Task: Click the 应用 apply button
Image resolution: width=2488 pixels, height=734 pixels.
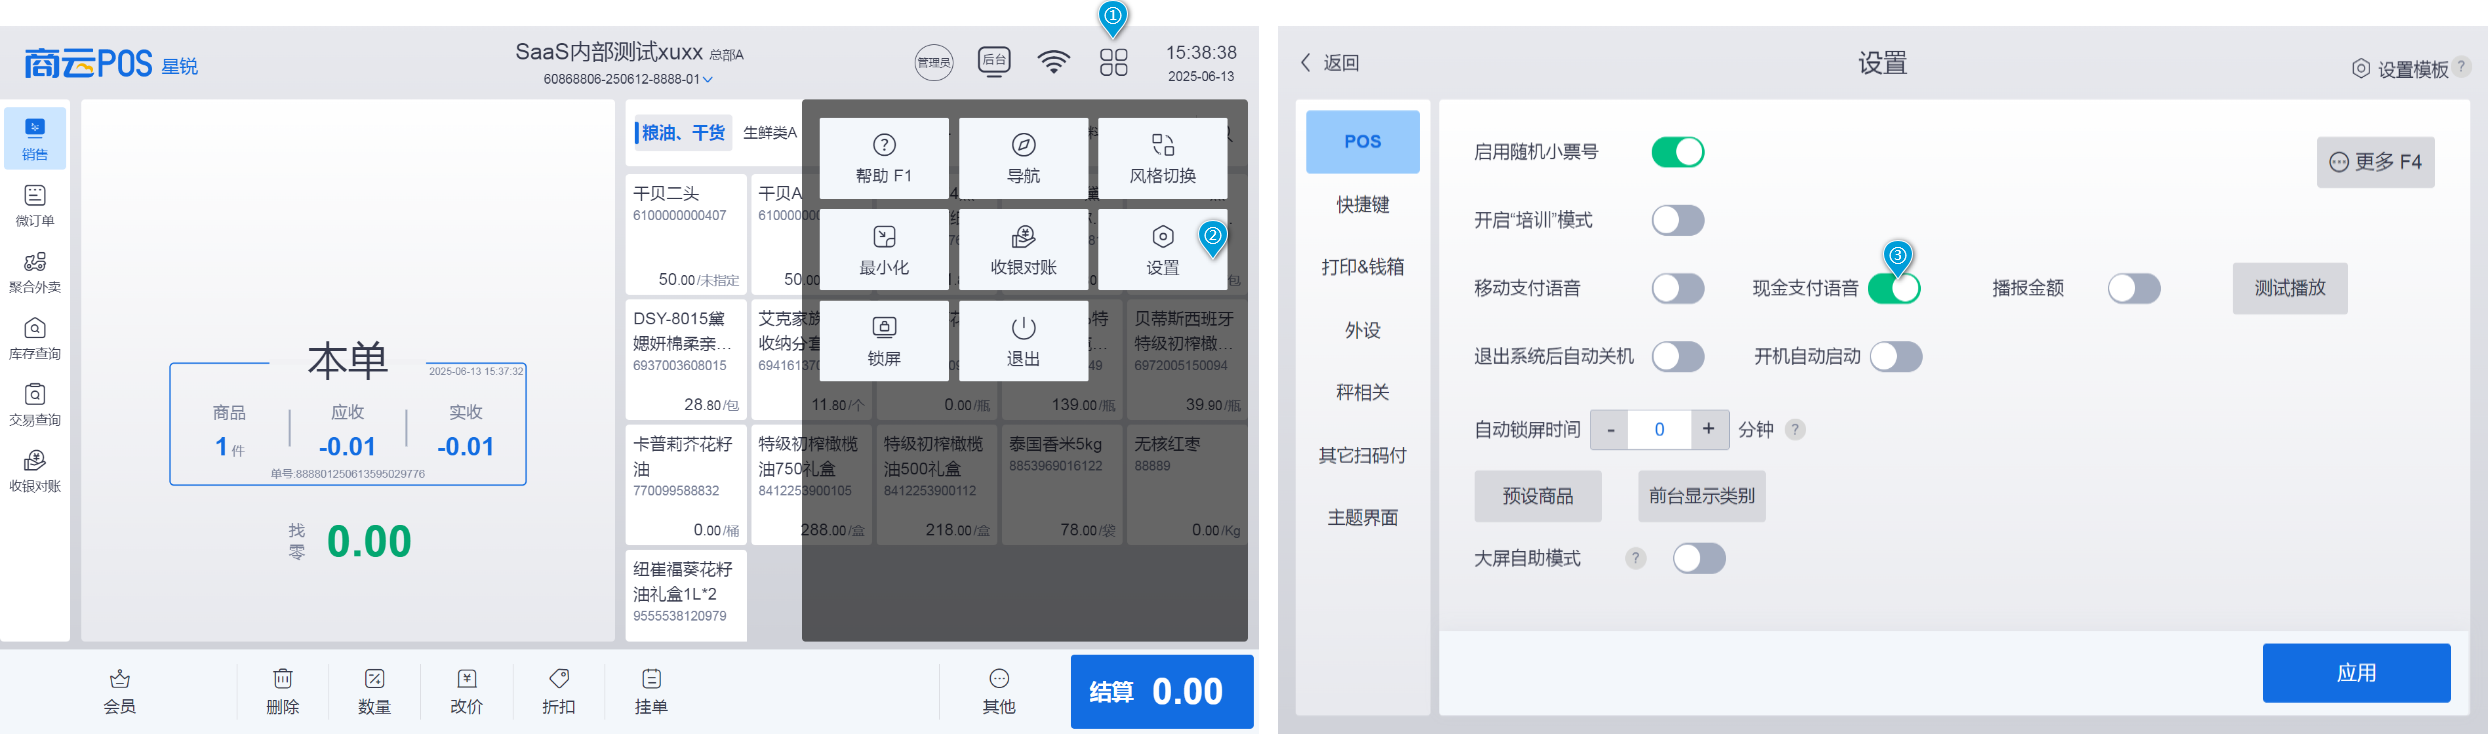Action: coord(2356,673)
